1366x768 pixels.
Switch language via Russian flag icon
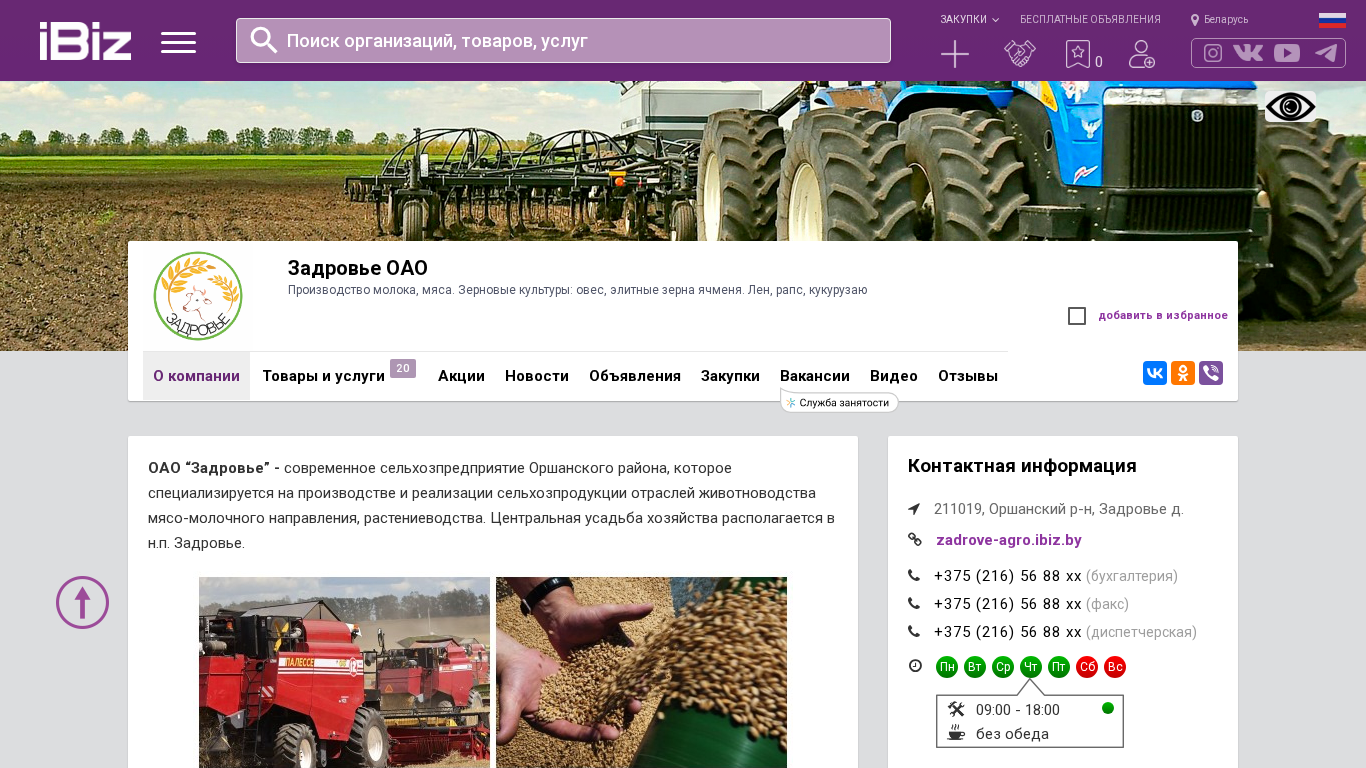[x=1332, y=20]
